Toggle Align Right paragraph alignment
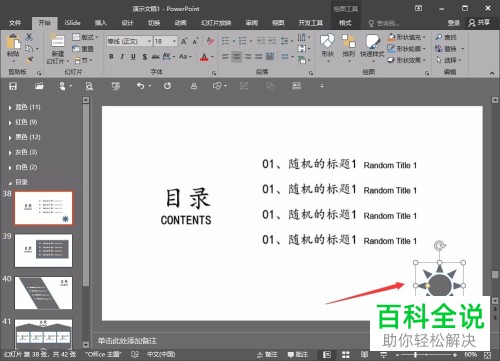The width and height of the screenshot is (500, 361). pyautogui.click(x=248, y=57)
